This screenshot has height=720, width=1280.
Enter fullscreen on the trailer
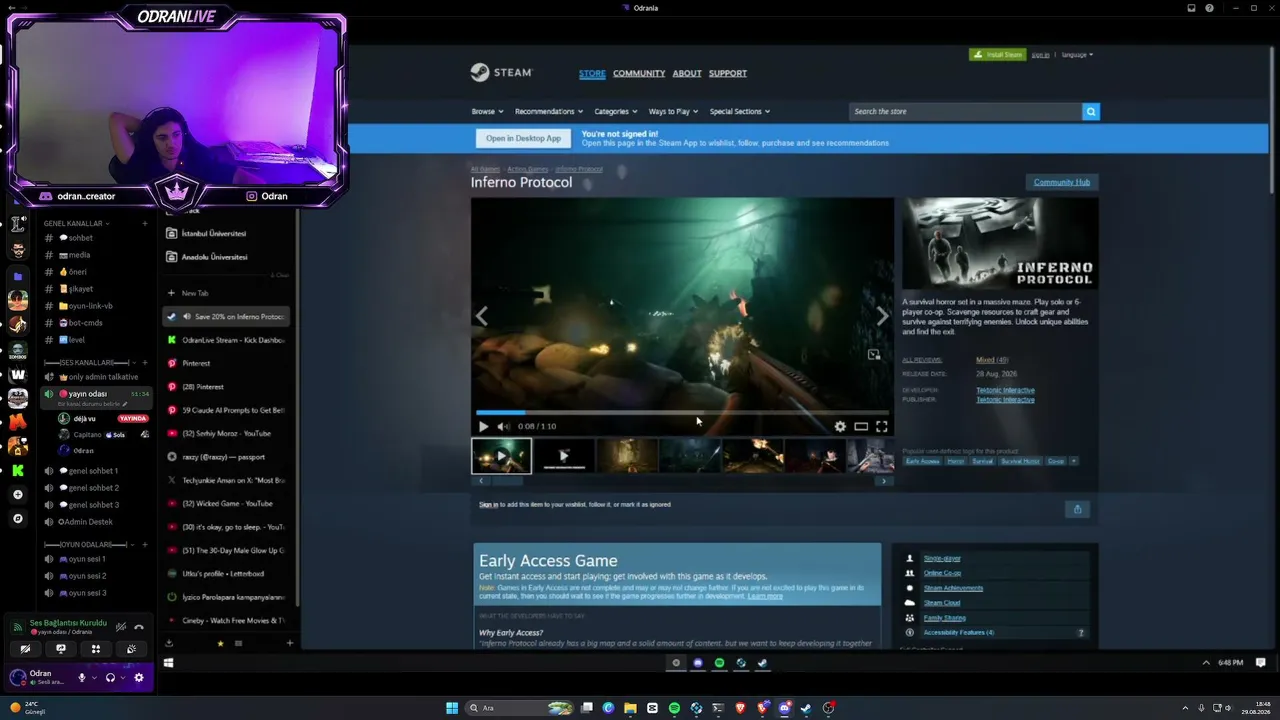[x=882, y=426]
